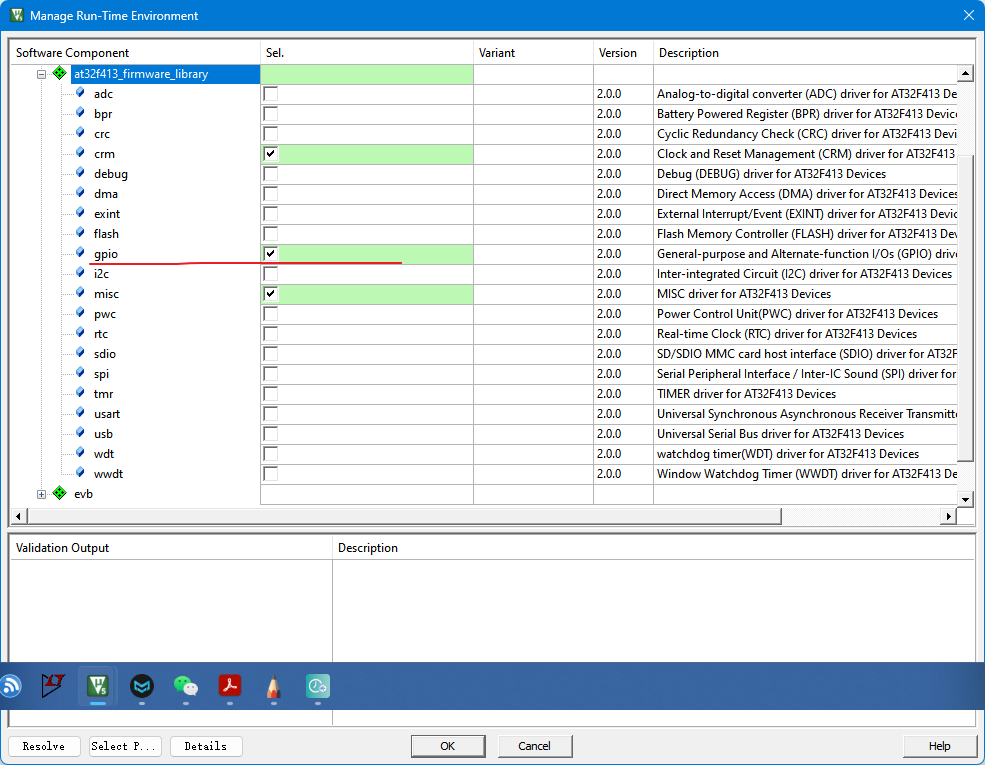Open the Details button

point(206,746)
